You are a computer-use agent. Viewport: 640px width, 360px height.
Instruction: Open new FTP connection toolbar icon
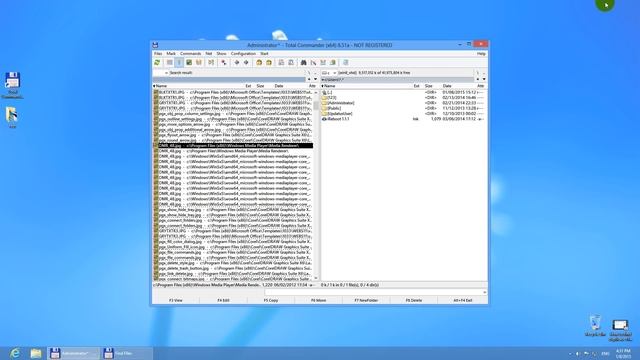coord(291,62)
